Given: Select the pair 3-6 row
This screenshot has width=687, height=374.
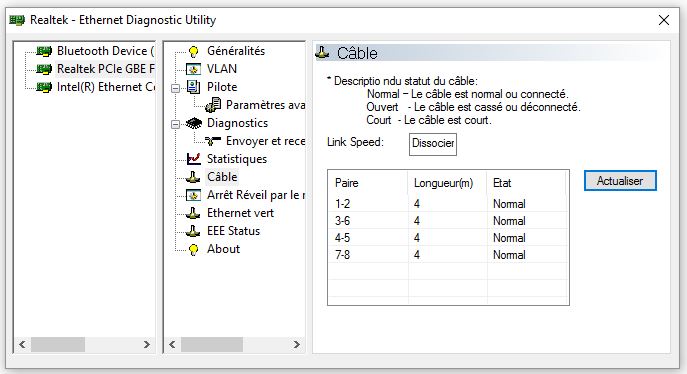Looking at the screenshot, I should [448, 221].
